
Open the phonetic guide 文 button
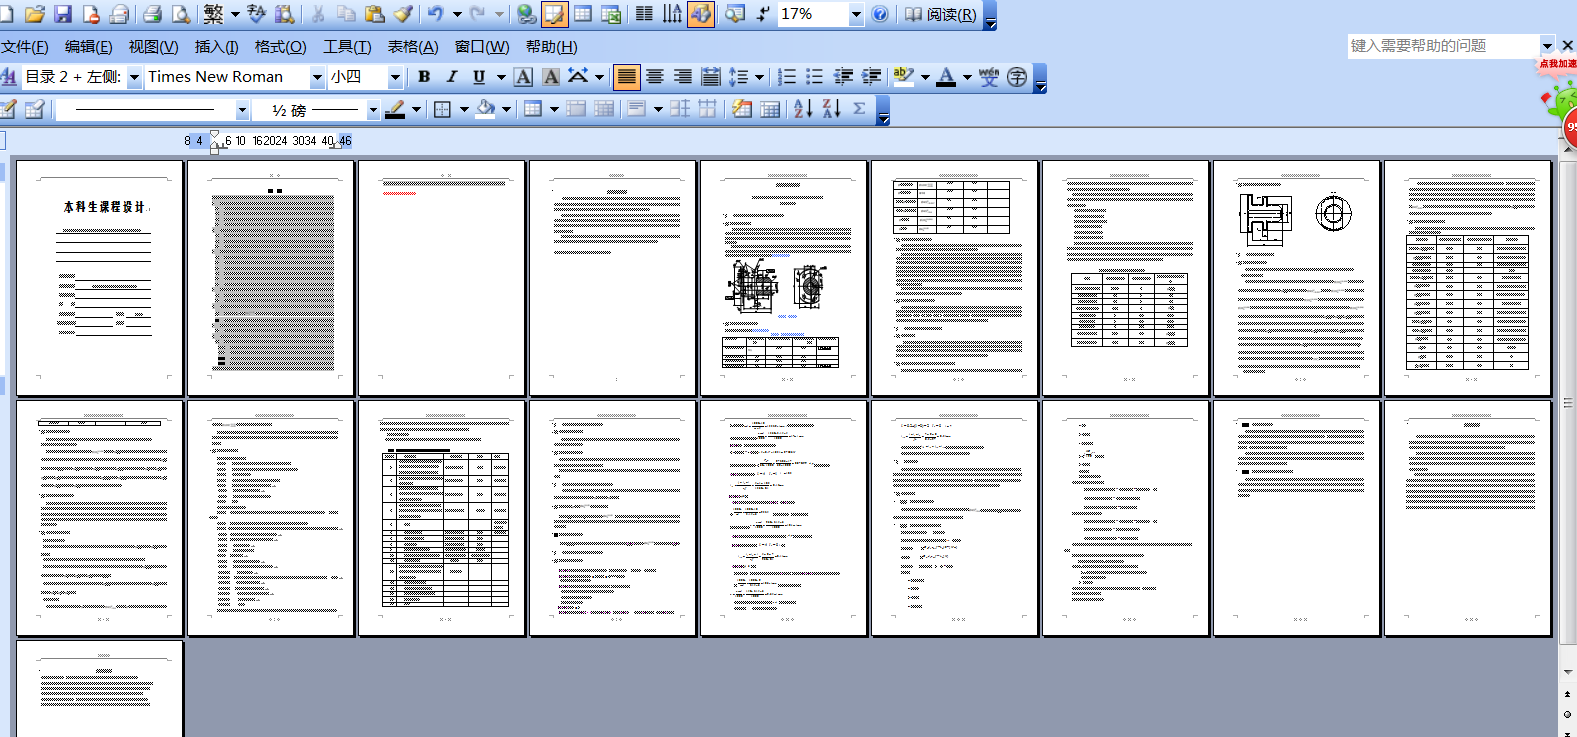click(x=989, y=77)
